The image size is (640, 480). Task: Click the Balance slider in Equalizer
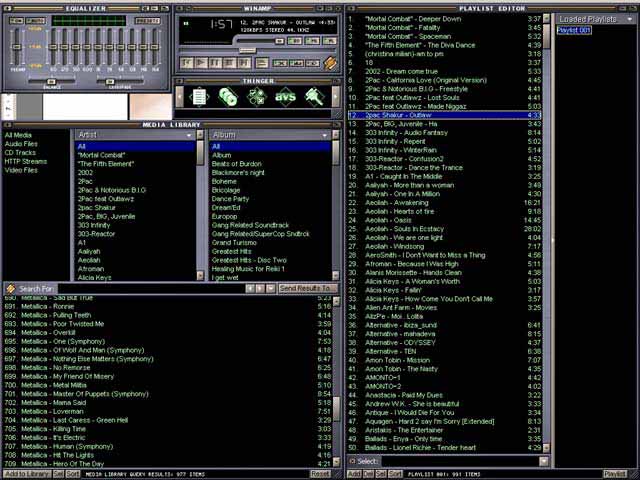click(x=51, y=82)
